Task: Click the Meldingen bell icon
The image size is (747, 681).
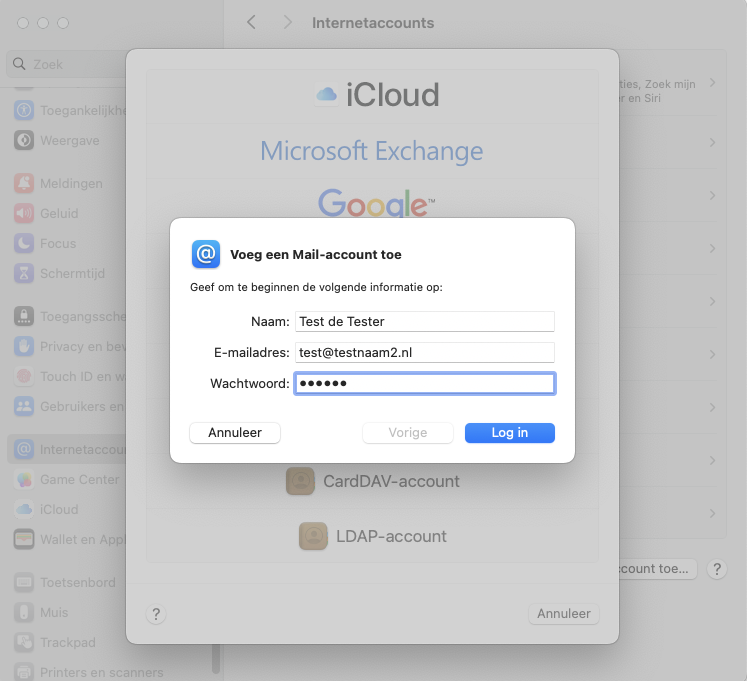Action: pyautogui.click(x=24, y=184)
